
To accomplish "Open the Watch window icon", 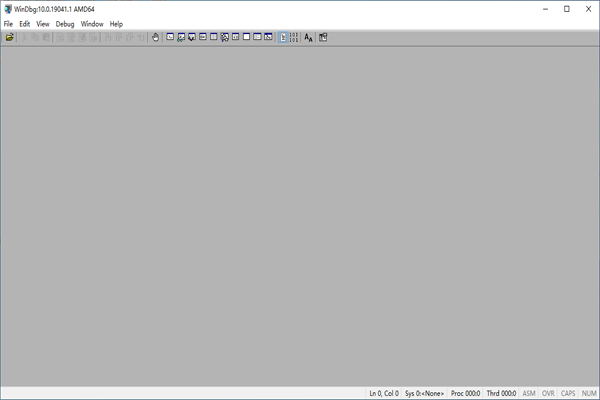I will [x=181, y=37].
